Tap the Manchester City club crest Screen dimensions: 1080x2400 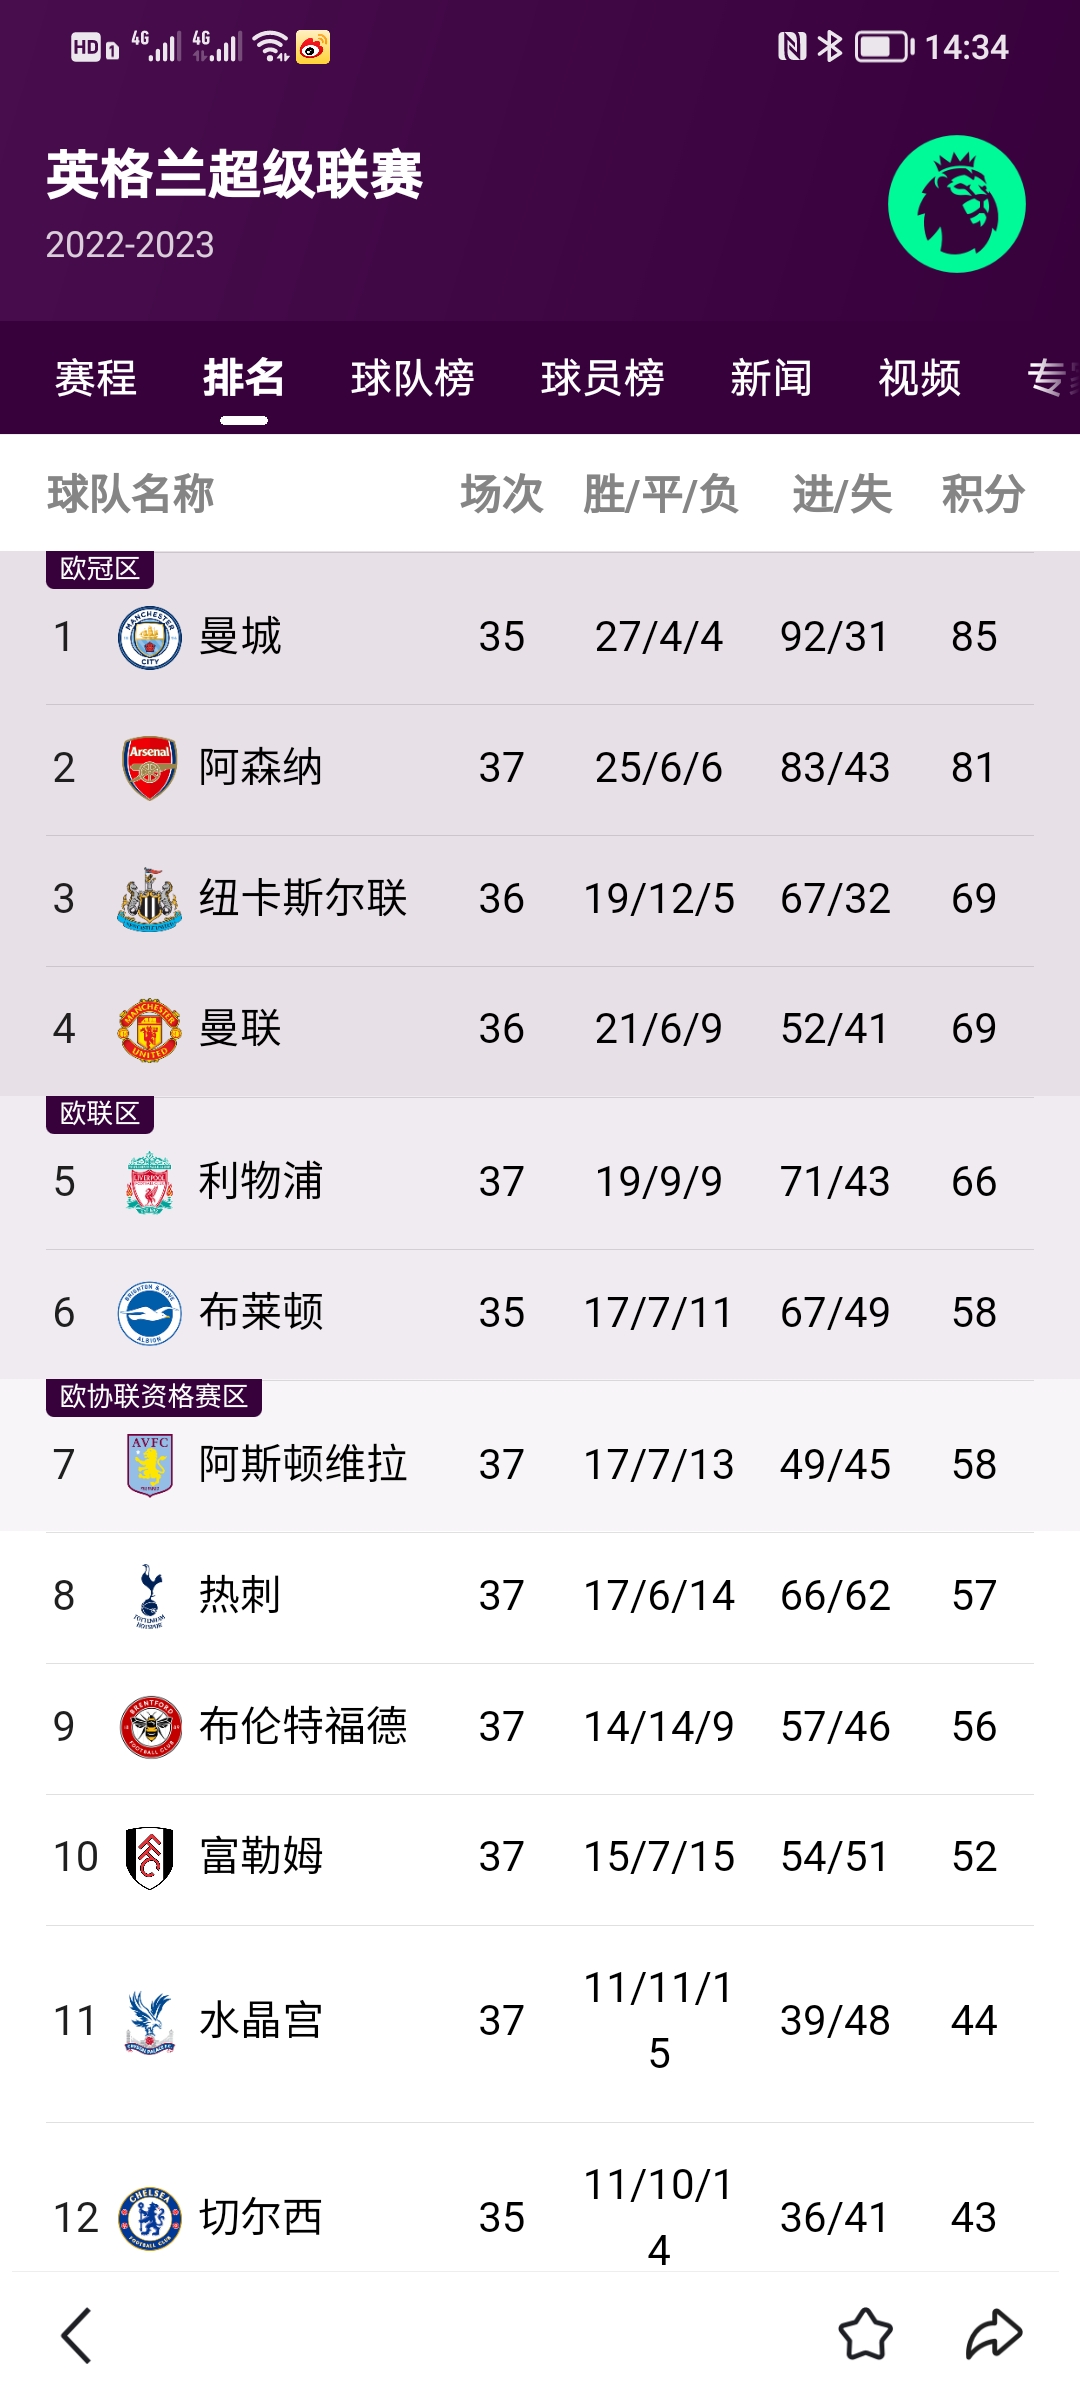[x=150, y=637]
